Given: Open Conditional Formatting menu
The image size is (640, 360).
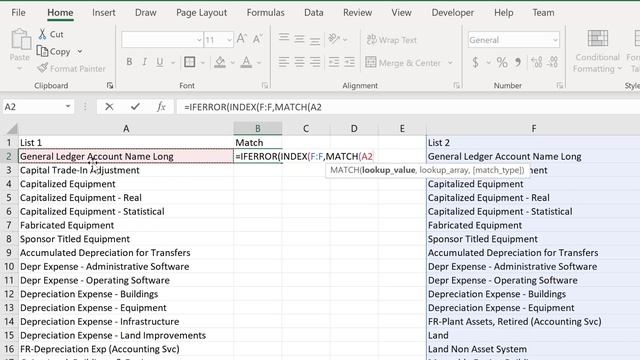Looking at the screenshot, I should 597,51.
